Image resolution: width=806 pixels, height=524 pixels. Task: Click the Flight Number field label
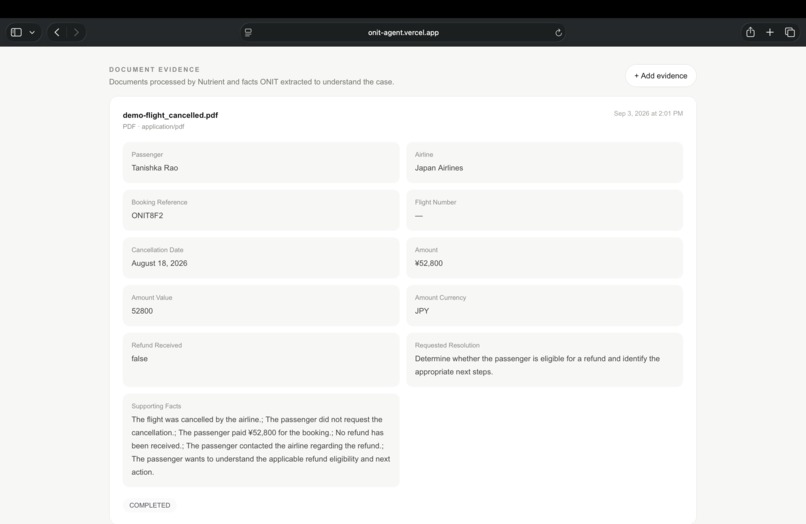point(435,202)
